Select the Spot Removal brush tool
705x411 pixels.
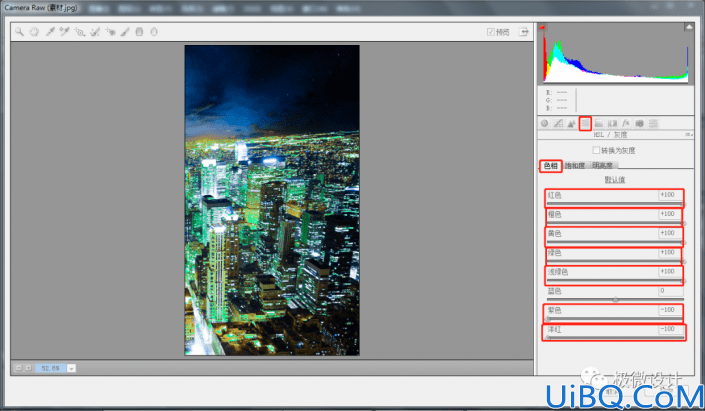point(95,31)
